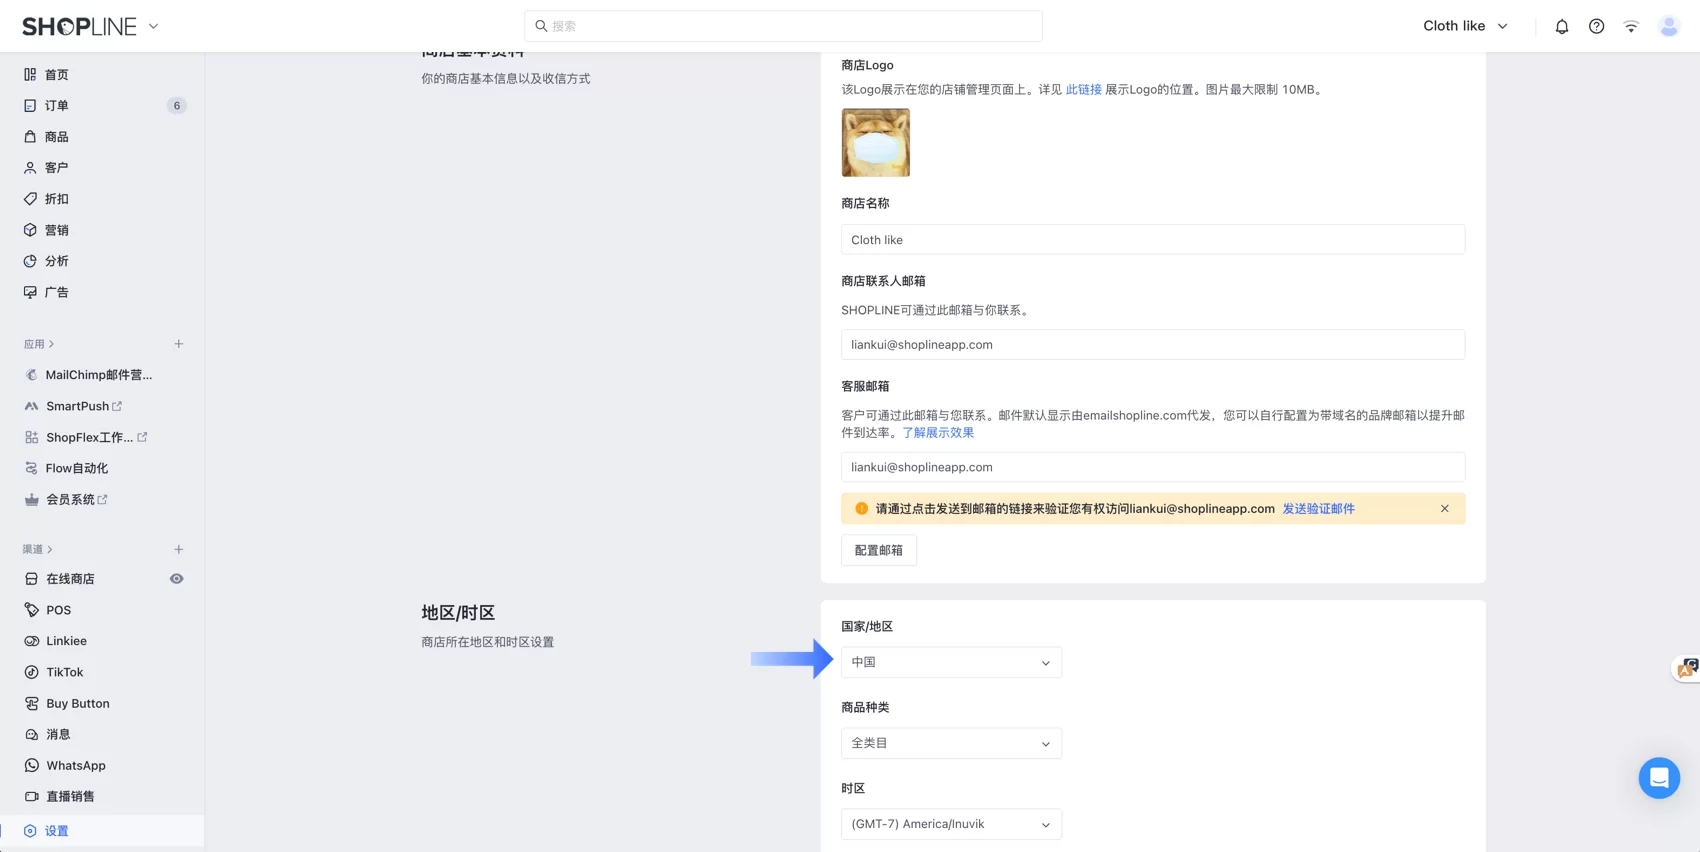Click the MailChimp app icon
1700x852 pixels.
[x=31, y=375]
